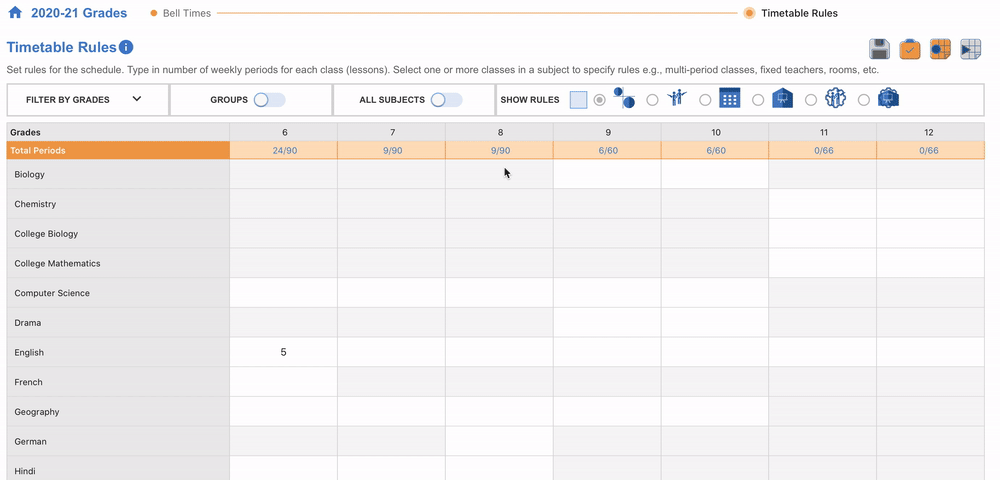Expand the FILTER BY GRADES dropdown
Image resolution: width=1000 pixels, height=480 pixels.
(88, 100)
